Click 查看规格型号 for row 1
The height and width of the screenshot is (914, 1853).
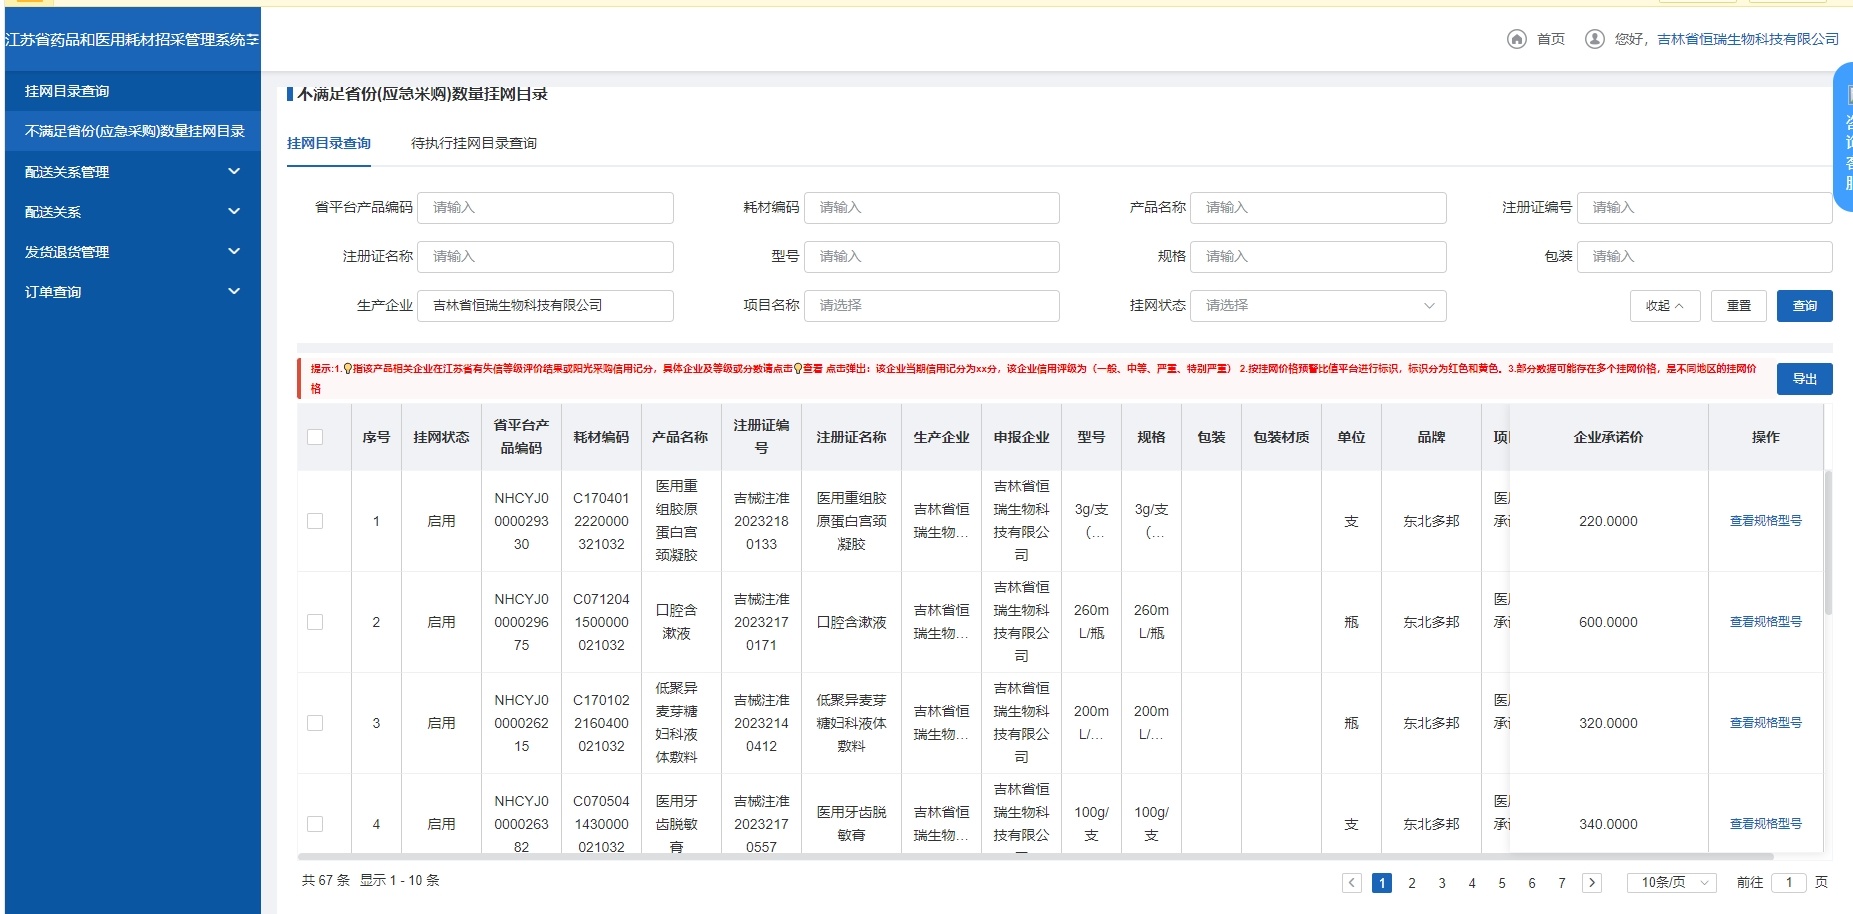click(1766, 521)
